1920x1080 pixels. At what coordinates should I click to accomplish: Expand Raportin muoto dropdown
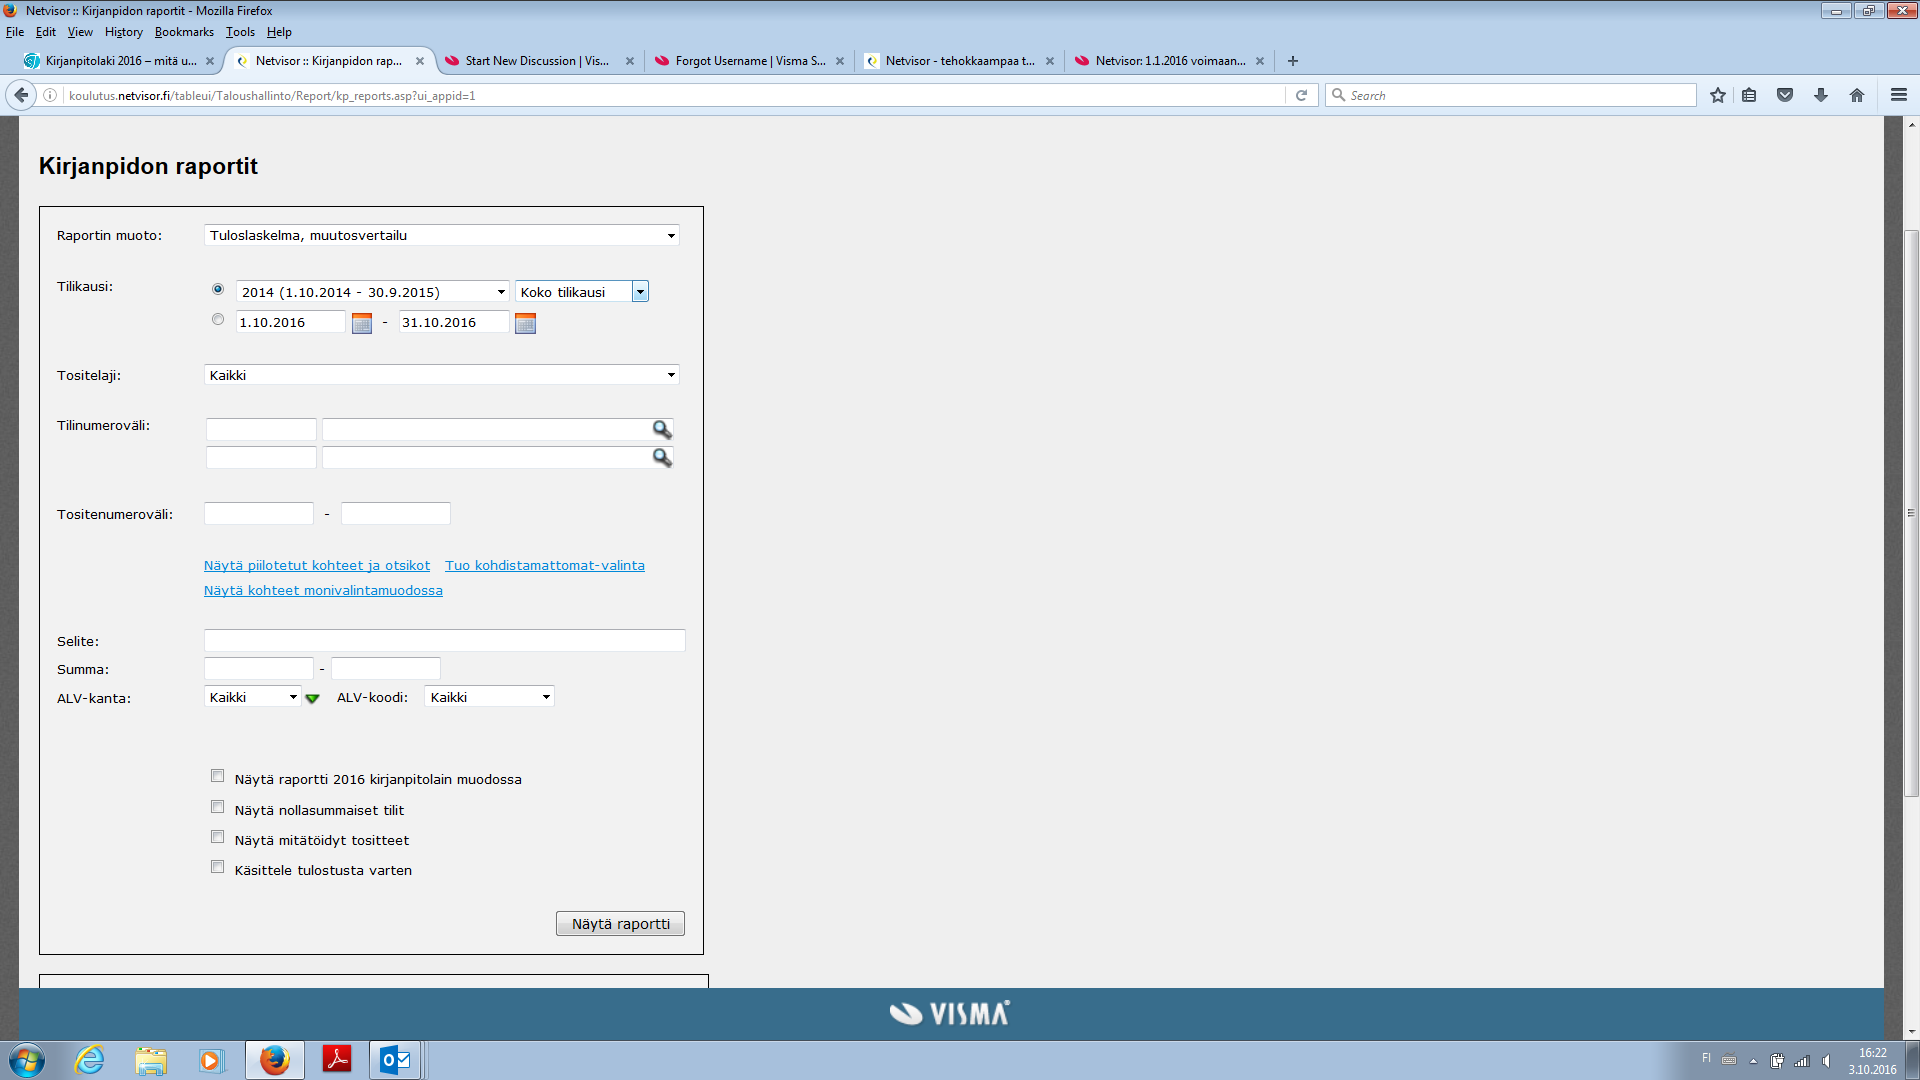(441, 235)
